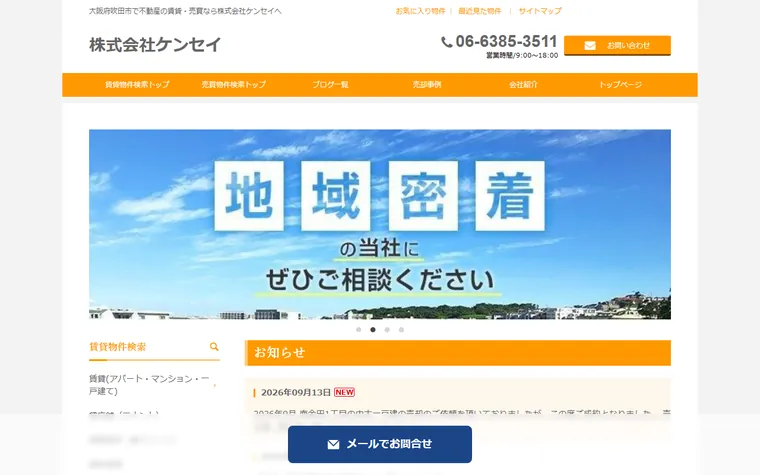760x475 pixels.
Task: Click the 2026年09月13日 news date
Action: tap(296, 392)
